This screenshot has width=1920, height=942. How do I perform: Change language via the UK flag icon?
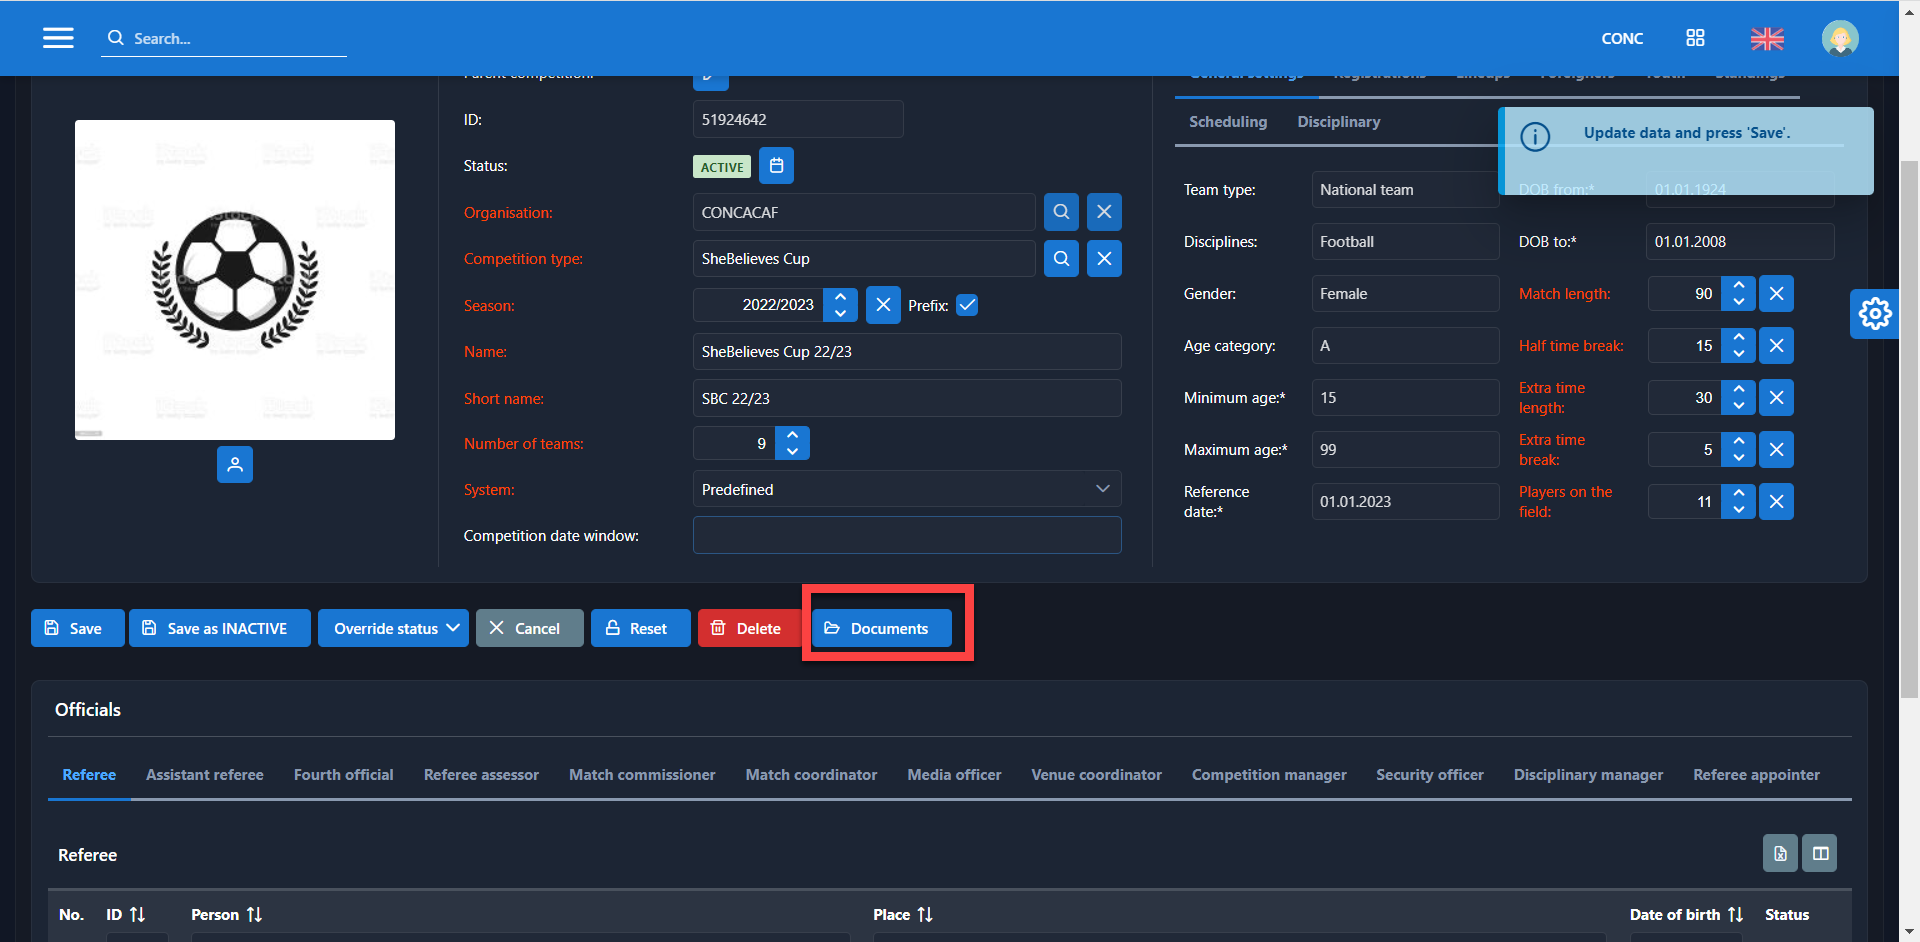[x=1766, y=38]
